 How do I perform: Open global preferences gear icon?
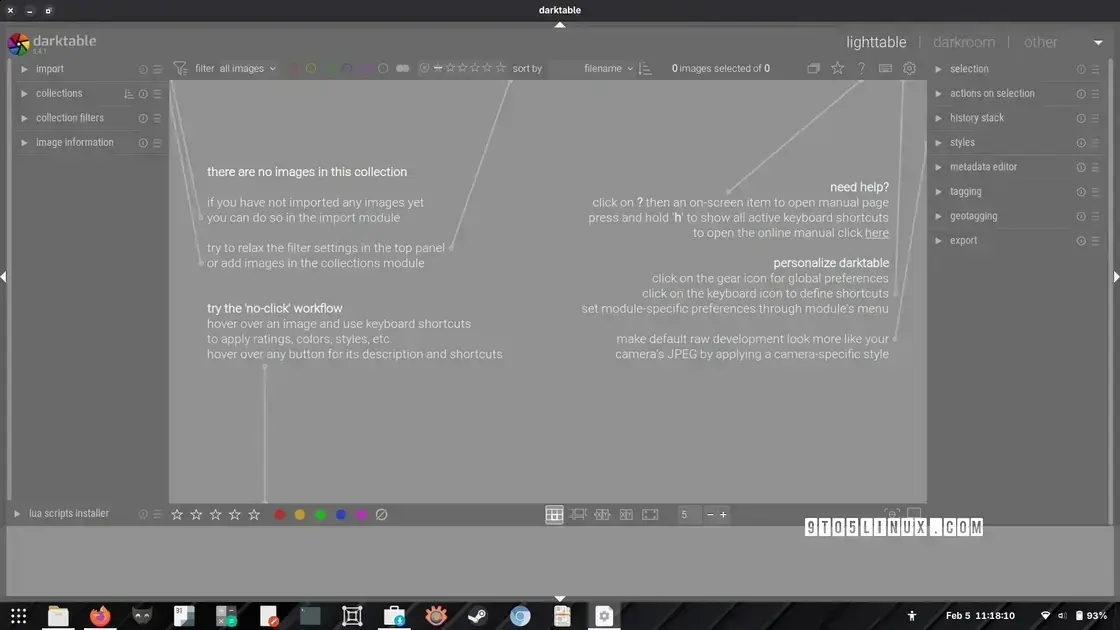click(909, 69)
